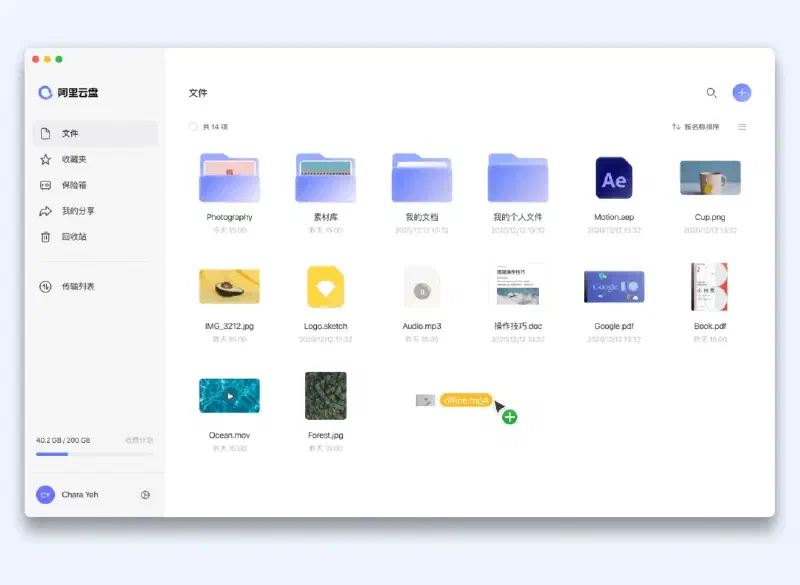Select the Audio.mp3 file icon
800x585 pixels.
tap(422, 287)
